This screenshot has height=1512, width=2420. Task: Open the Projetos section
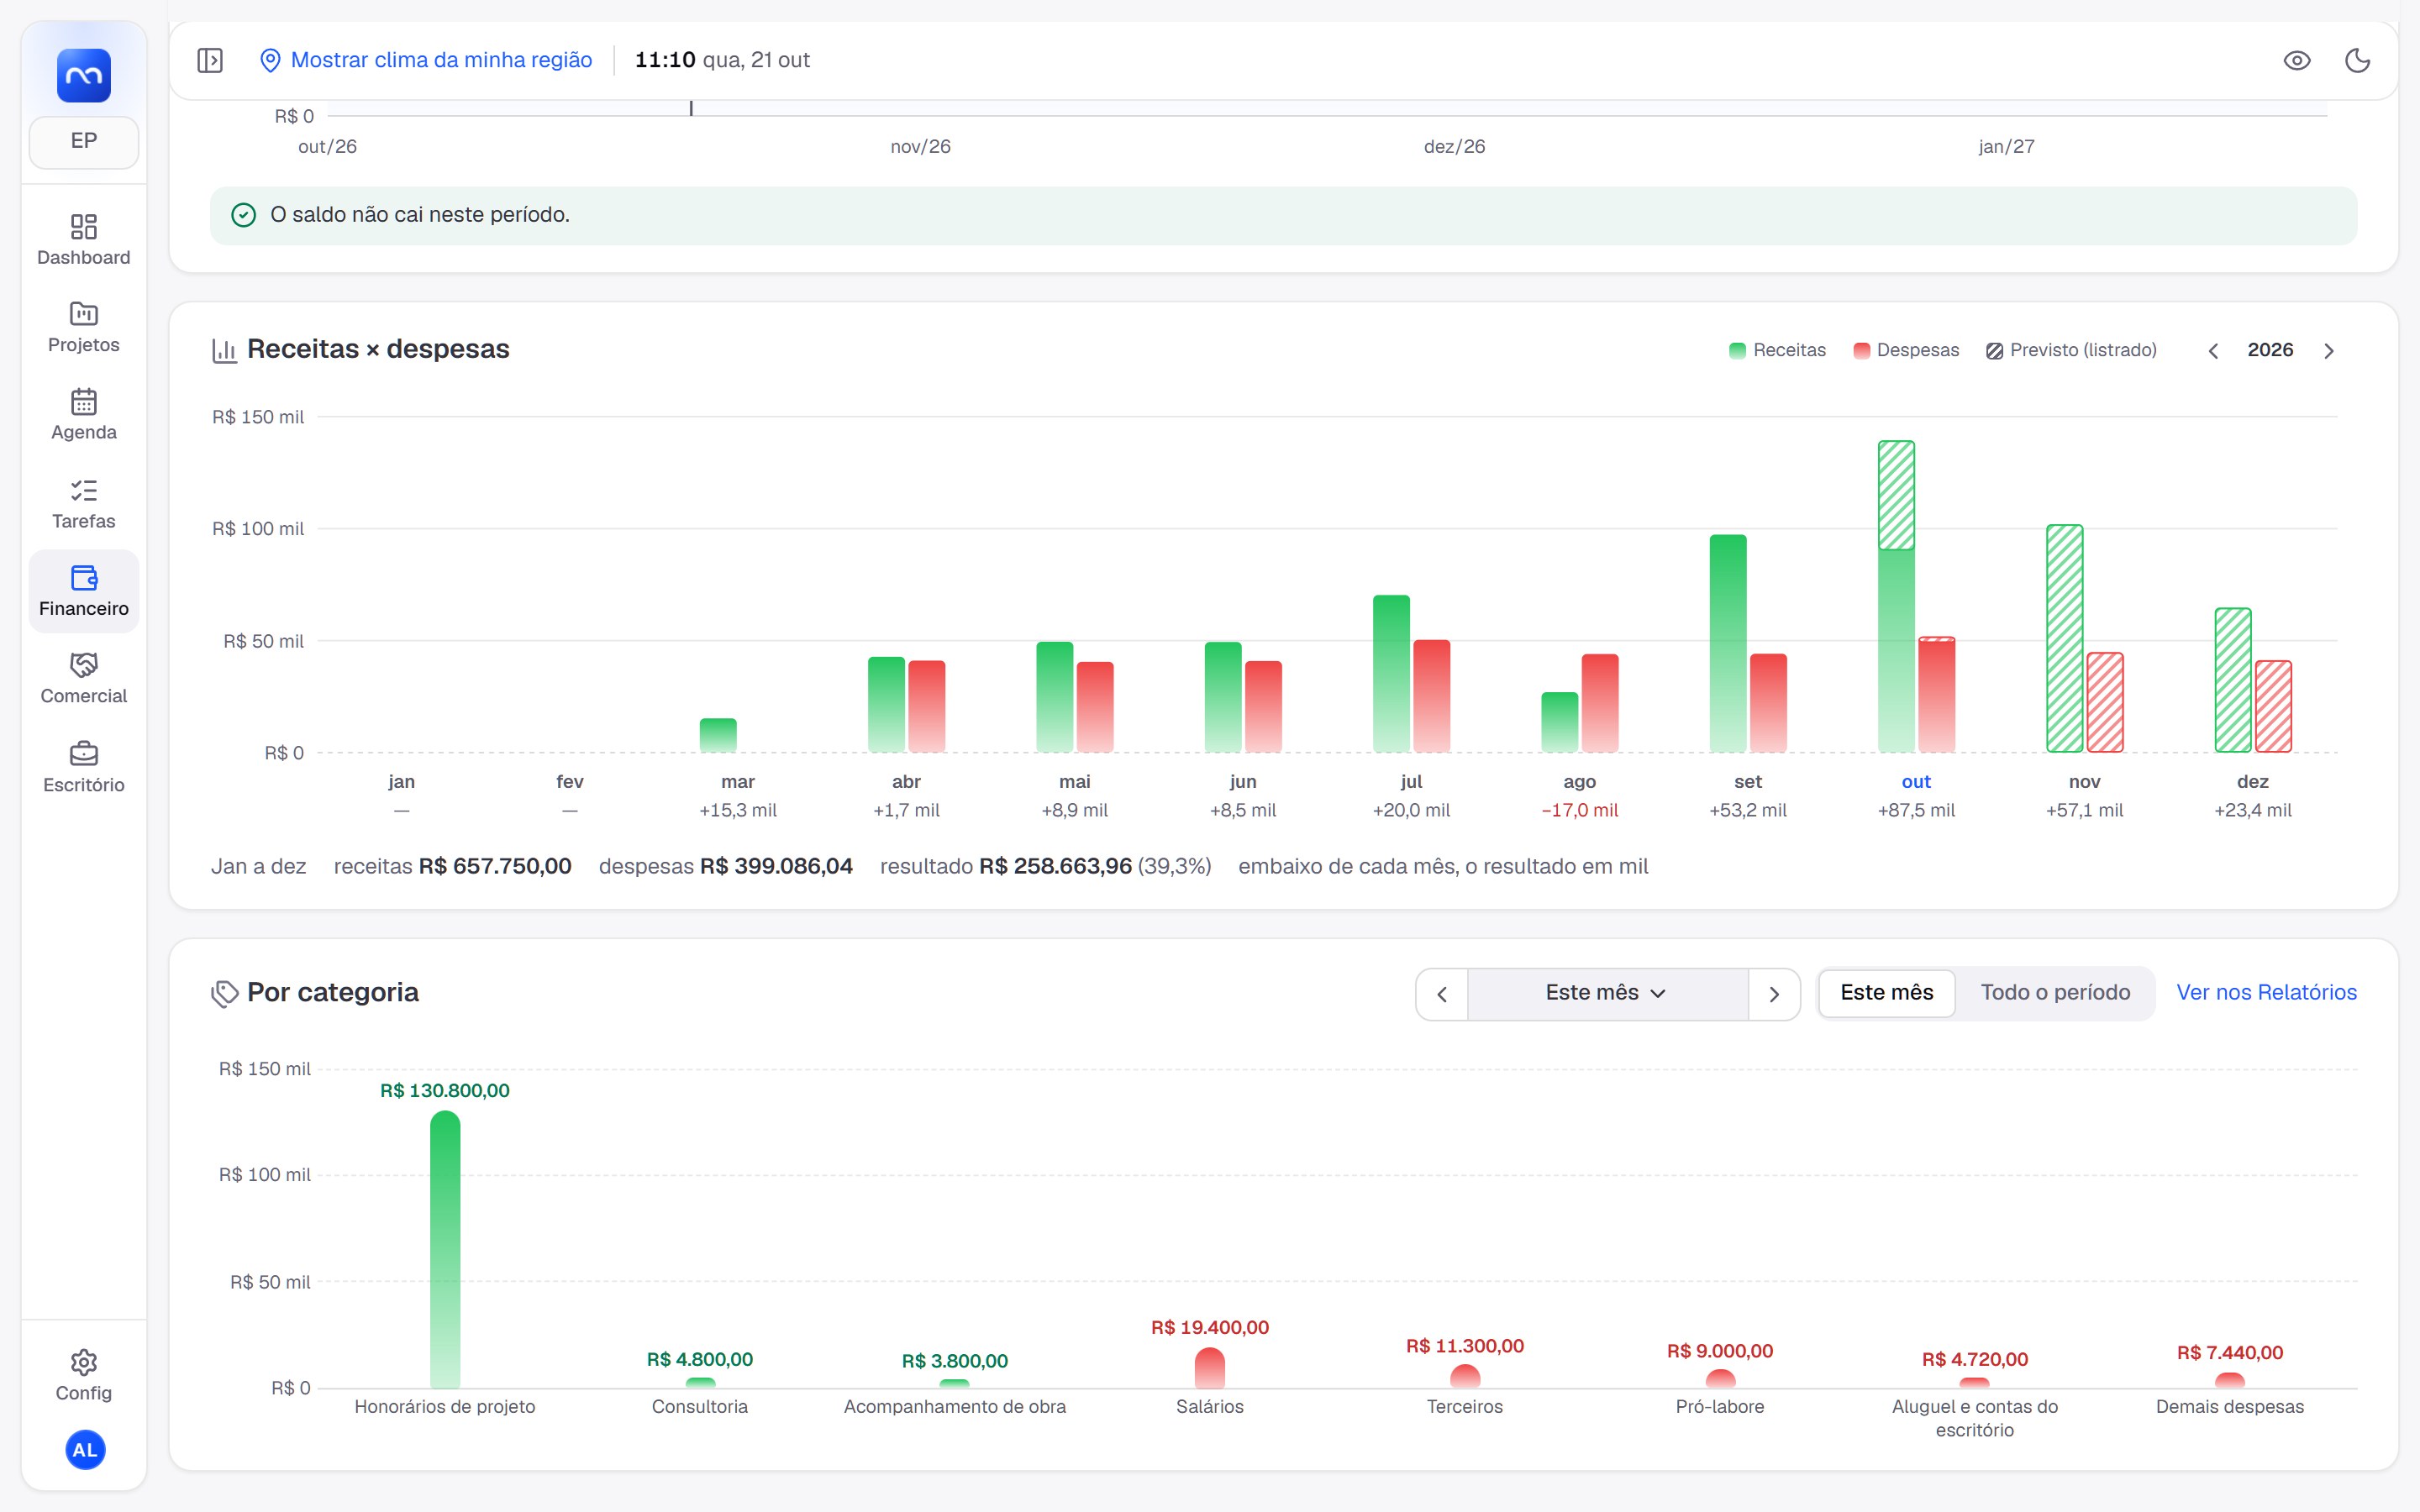point(84,327)
